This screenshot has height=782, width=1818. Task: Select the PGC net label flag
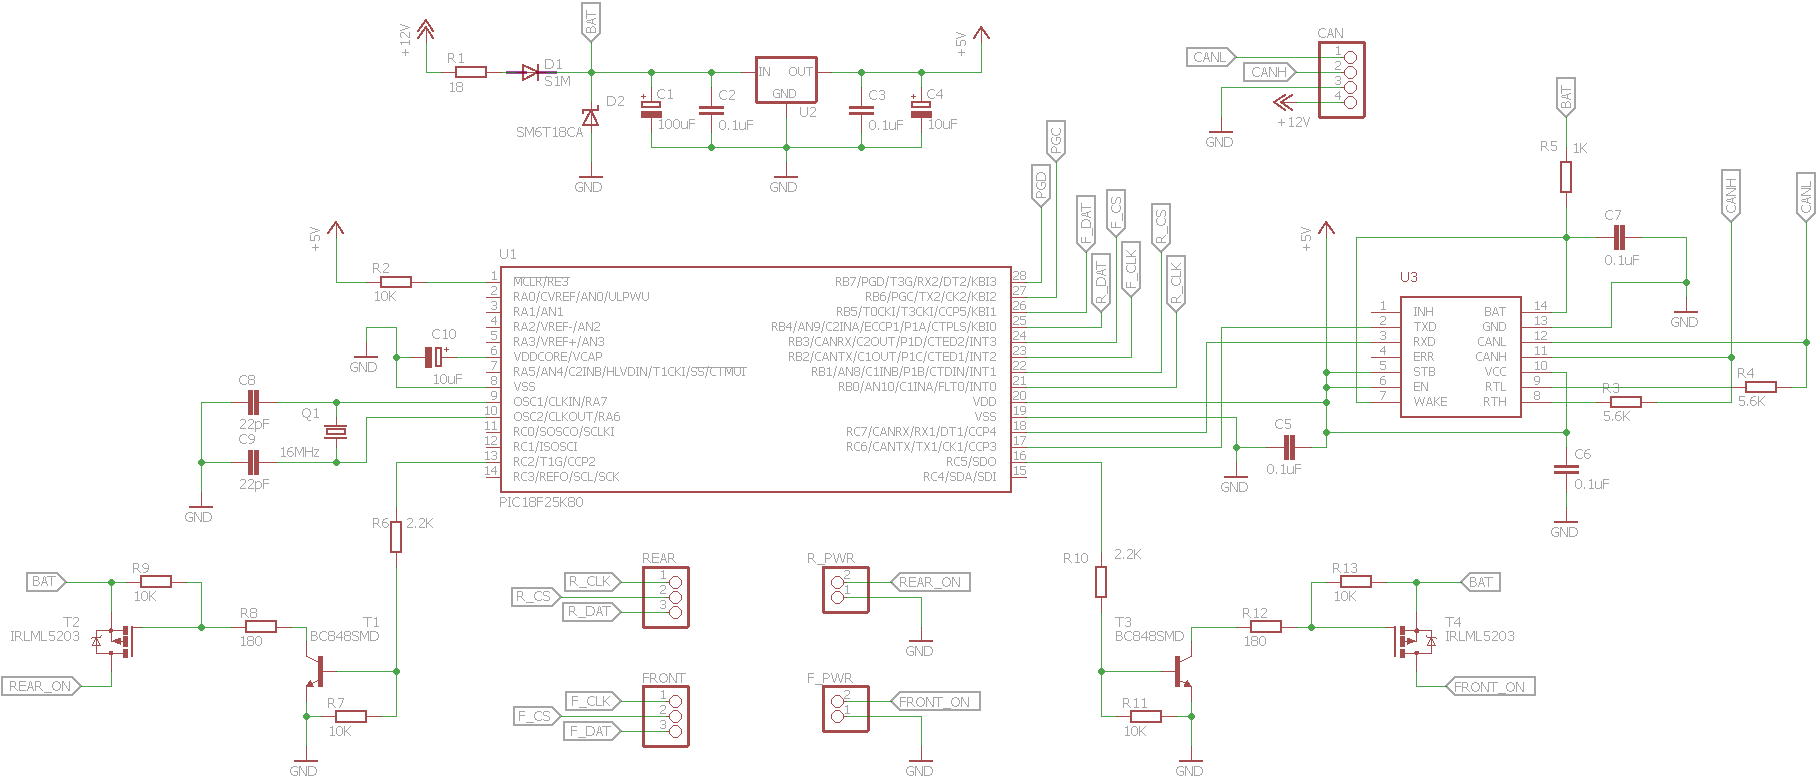(x=1056, y=140)
